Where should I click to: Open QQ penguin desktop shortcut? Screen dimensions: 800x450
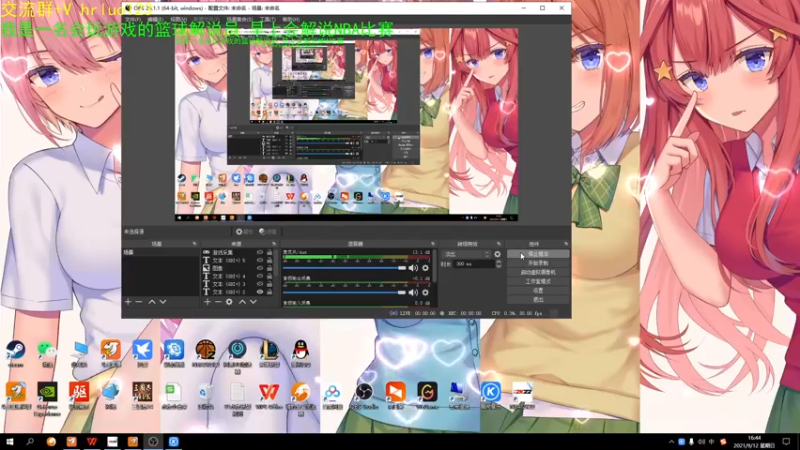[x=301, y=354]
